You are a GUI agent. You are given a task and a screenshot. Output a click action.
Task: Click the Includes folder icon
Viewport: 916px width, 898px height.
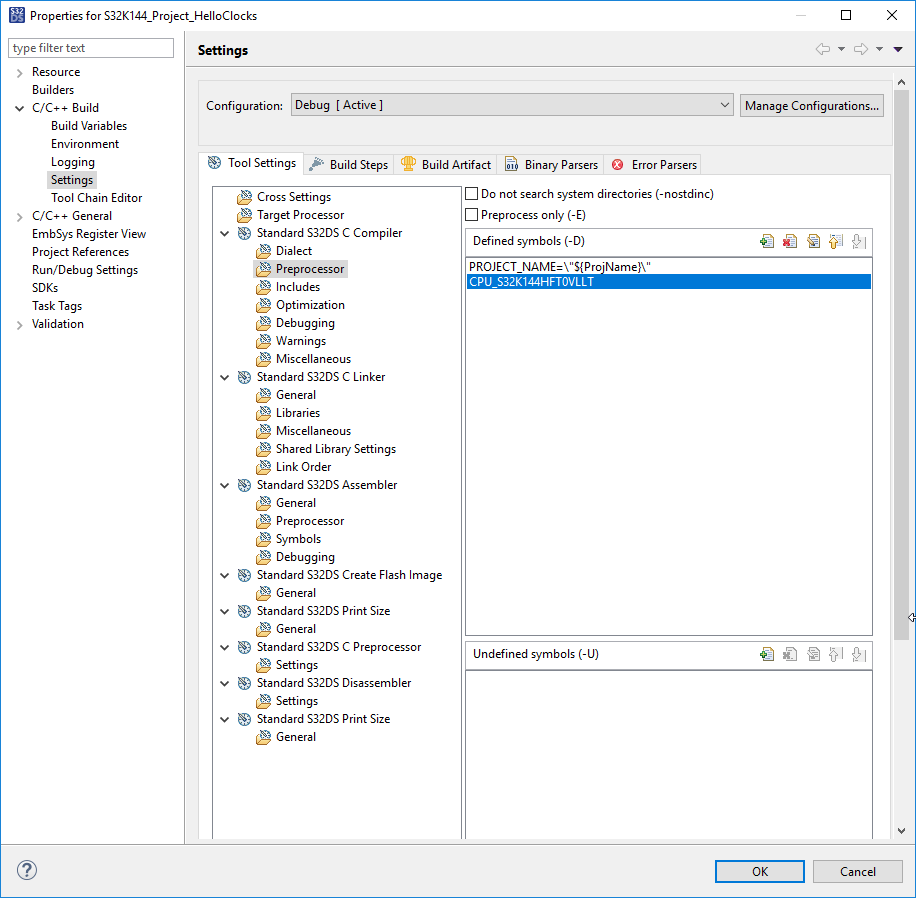tap(264, 287)
